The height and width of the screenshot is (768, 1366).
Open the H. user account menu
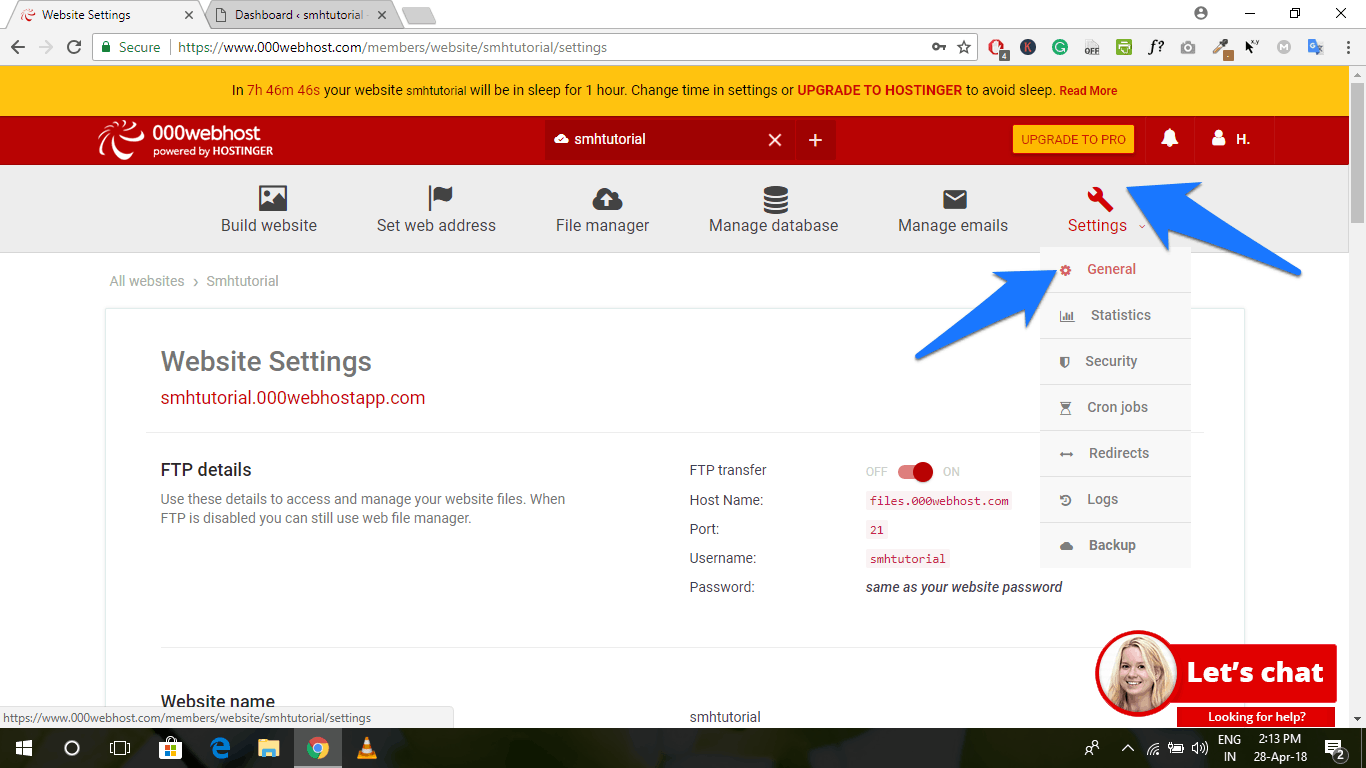click(x=1231, y=139)
